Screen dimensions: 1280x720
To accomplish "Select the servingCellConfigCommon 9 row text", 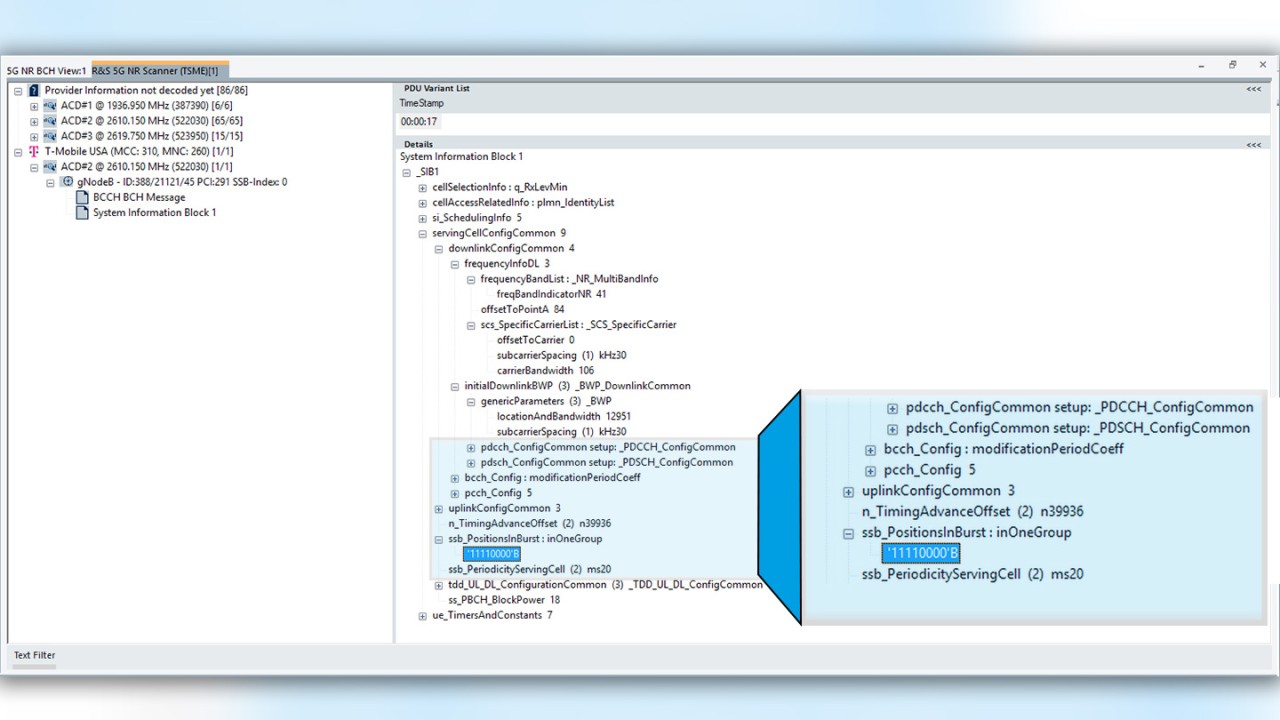I will (x=499, y=233).
